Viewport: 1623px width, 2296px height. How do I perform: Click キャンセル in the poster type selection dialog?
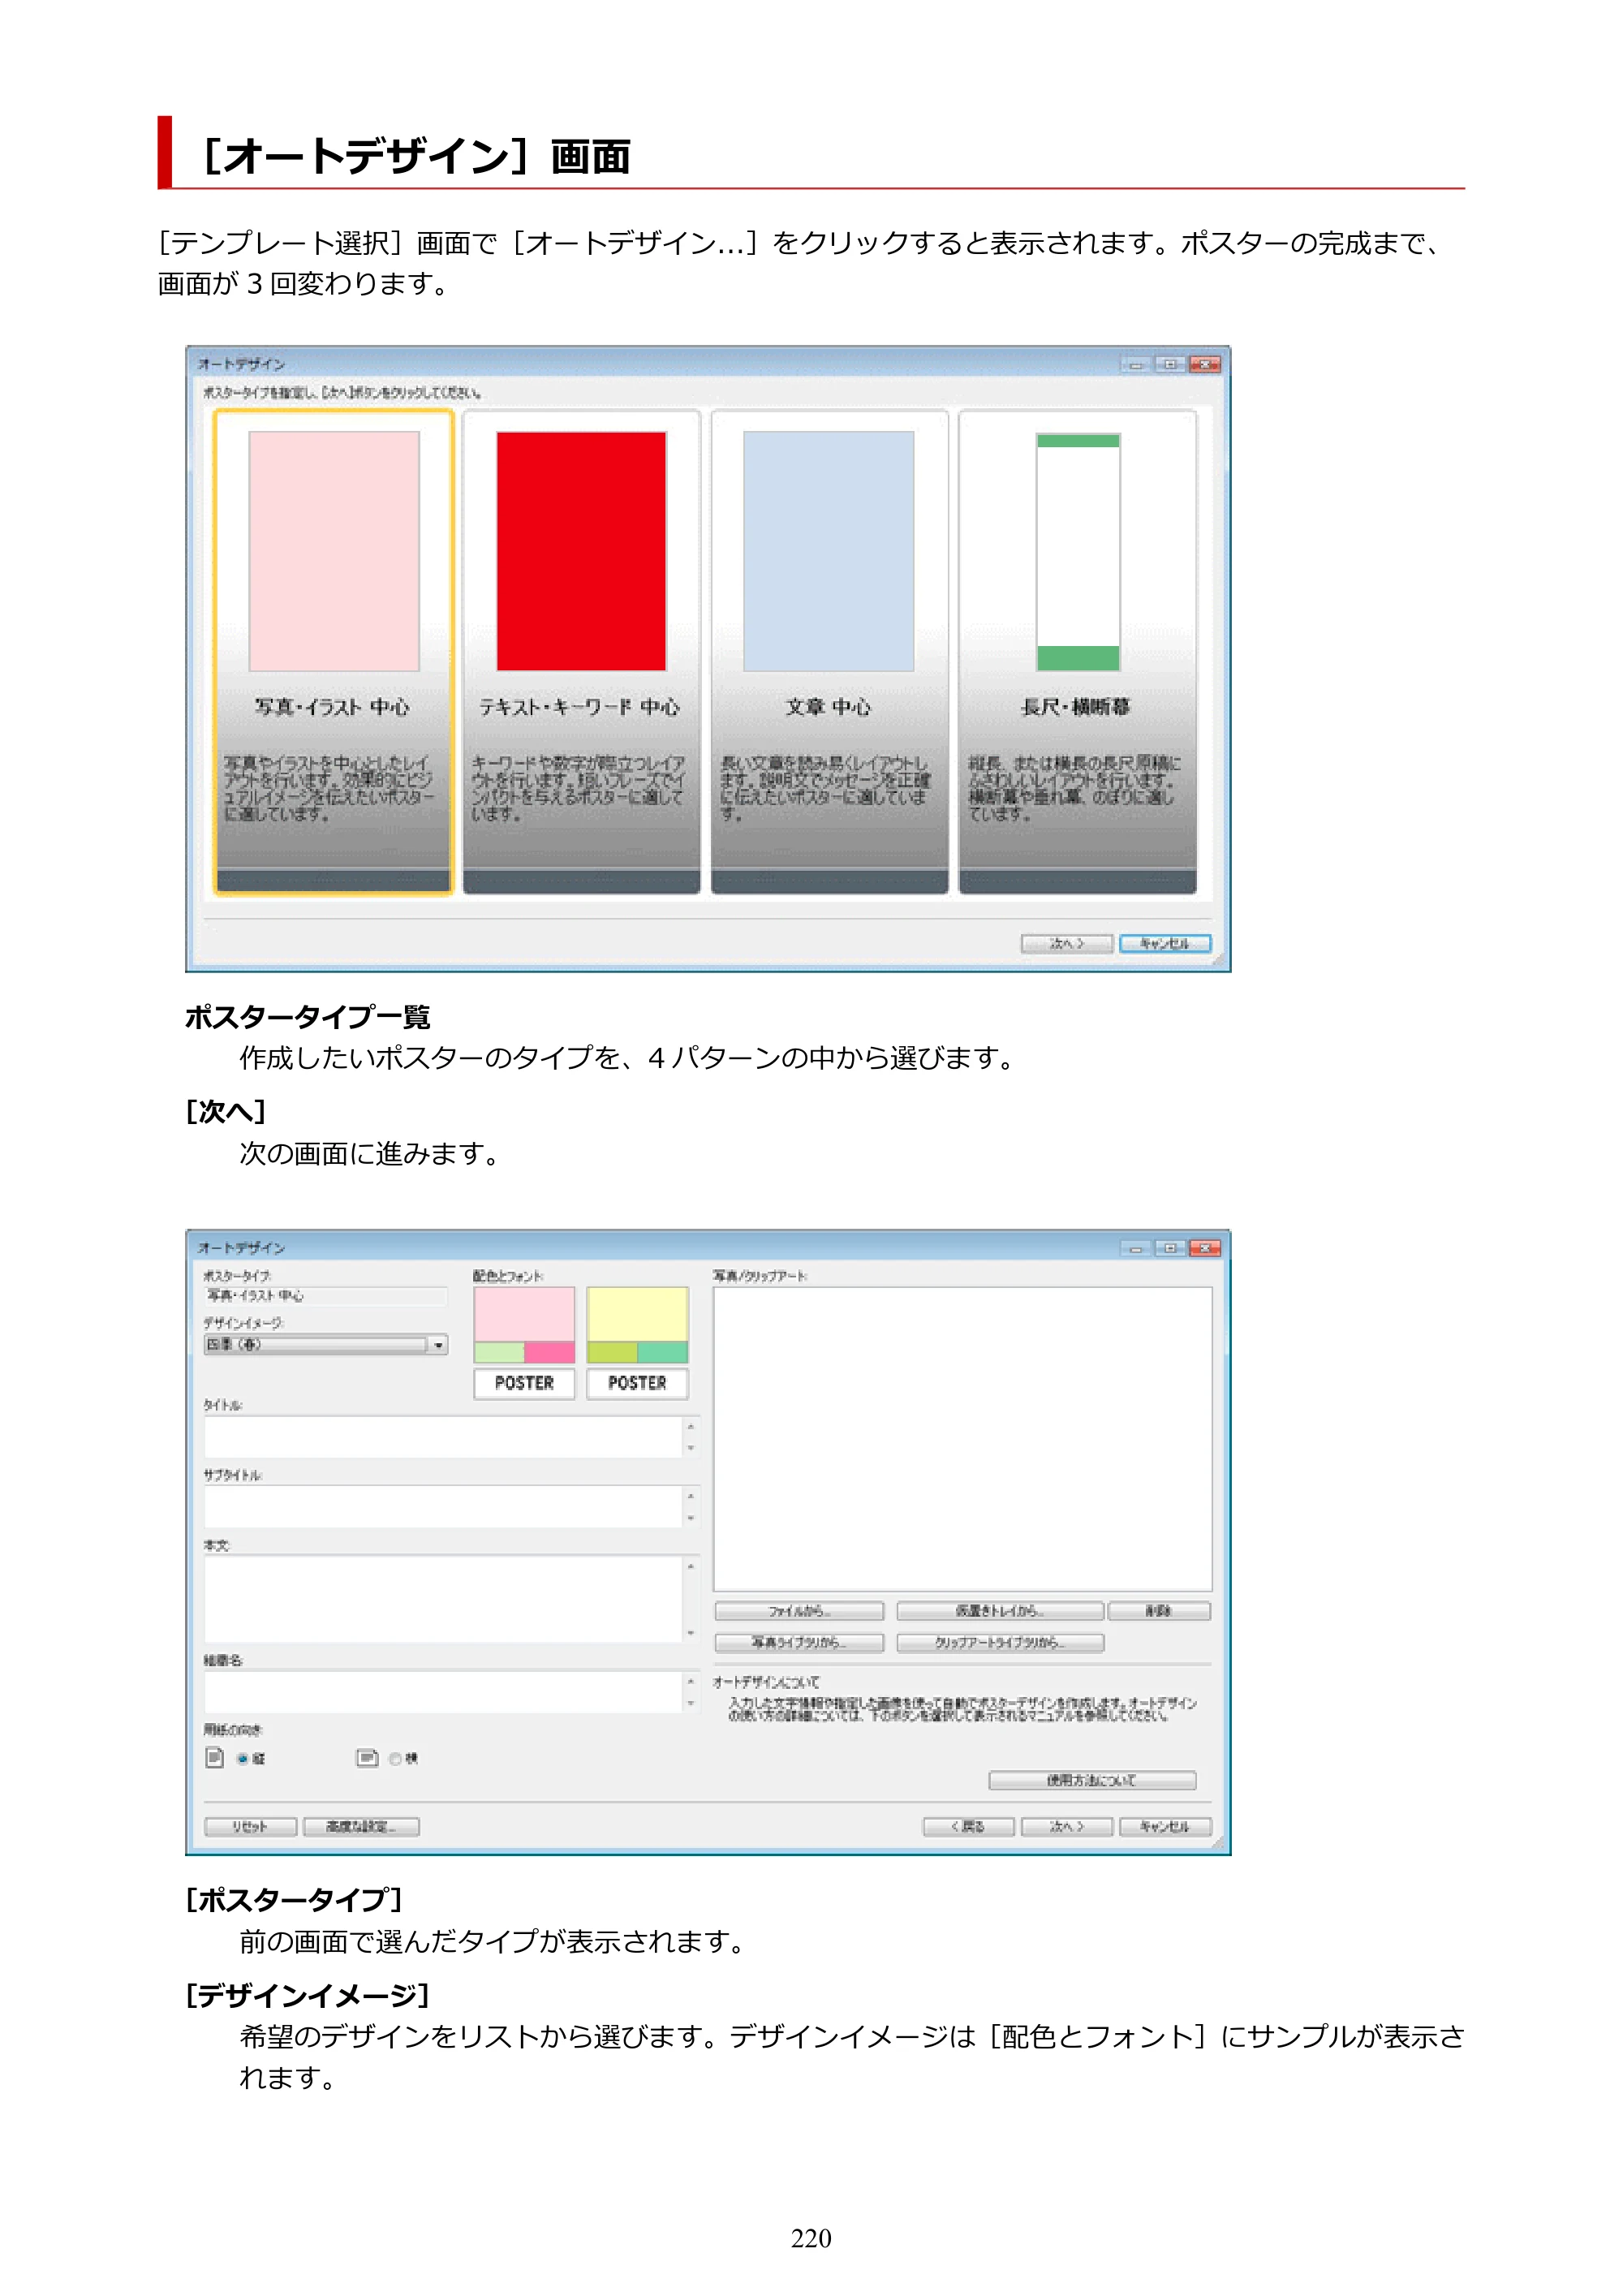tap(1165, 943)
